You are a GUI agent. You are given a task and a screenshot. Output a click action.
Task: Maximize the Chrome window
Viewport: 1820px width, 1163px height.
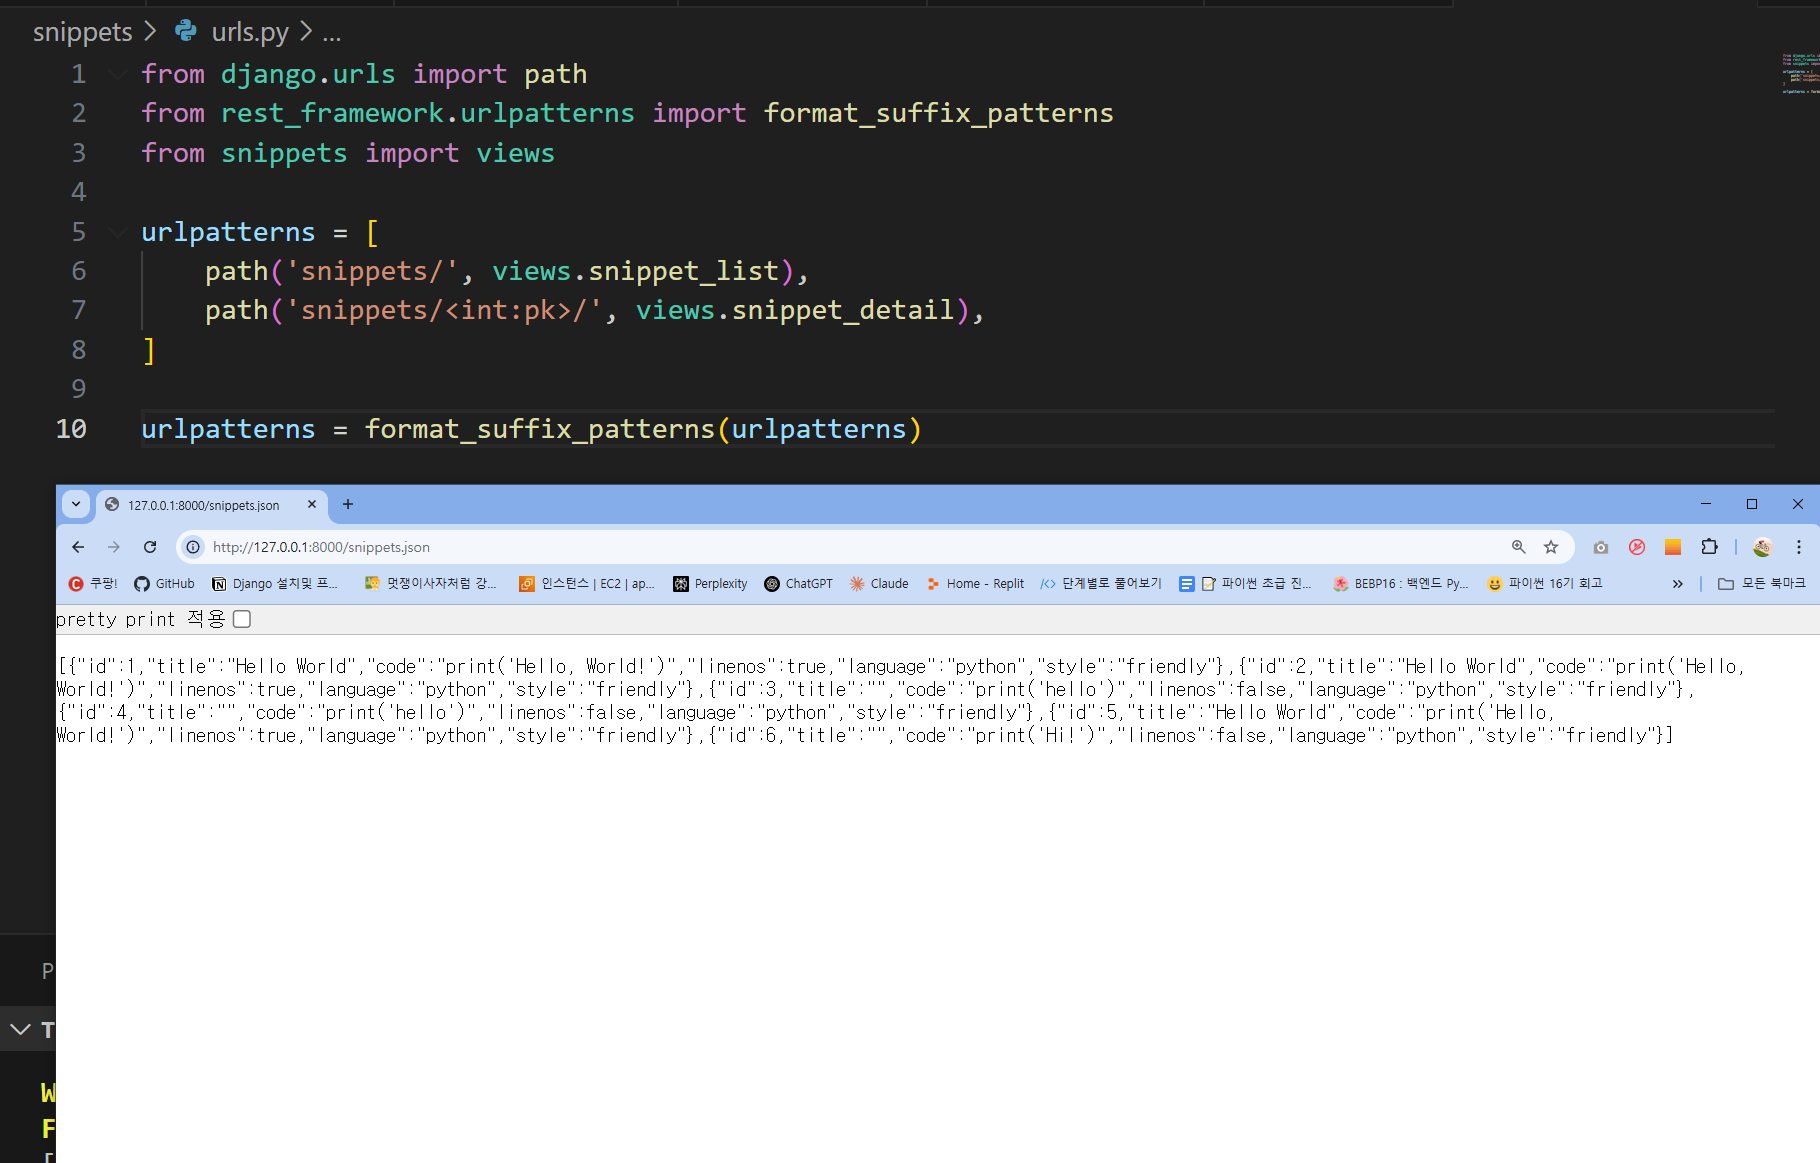point(1752,504)
